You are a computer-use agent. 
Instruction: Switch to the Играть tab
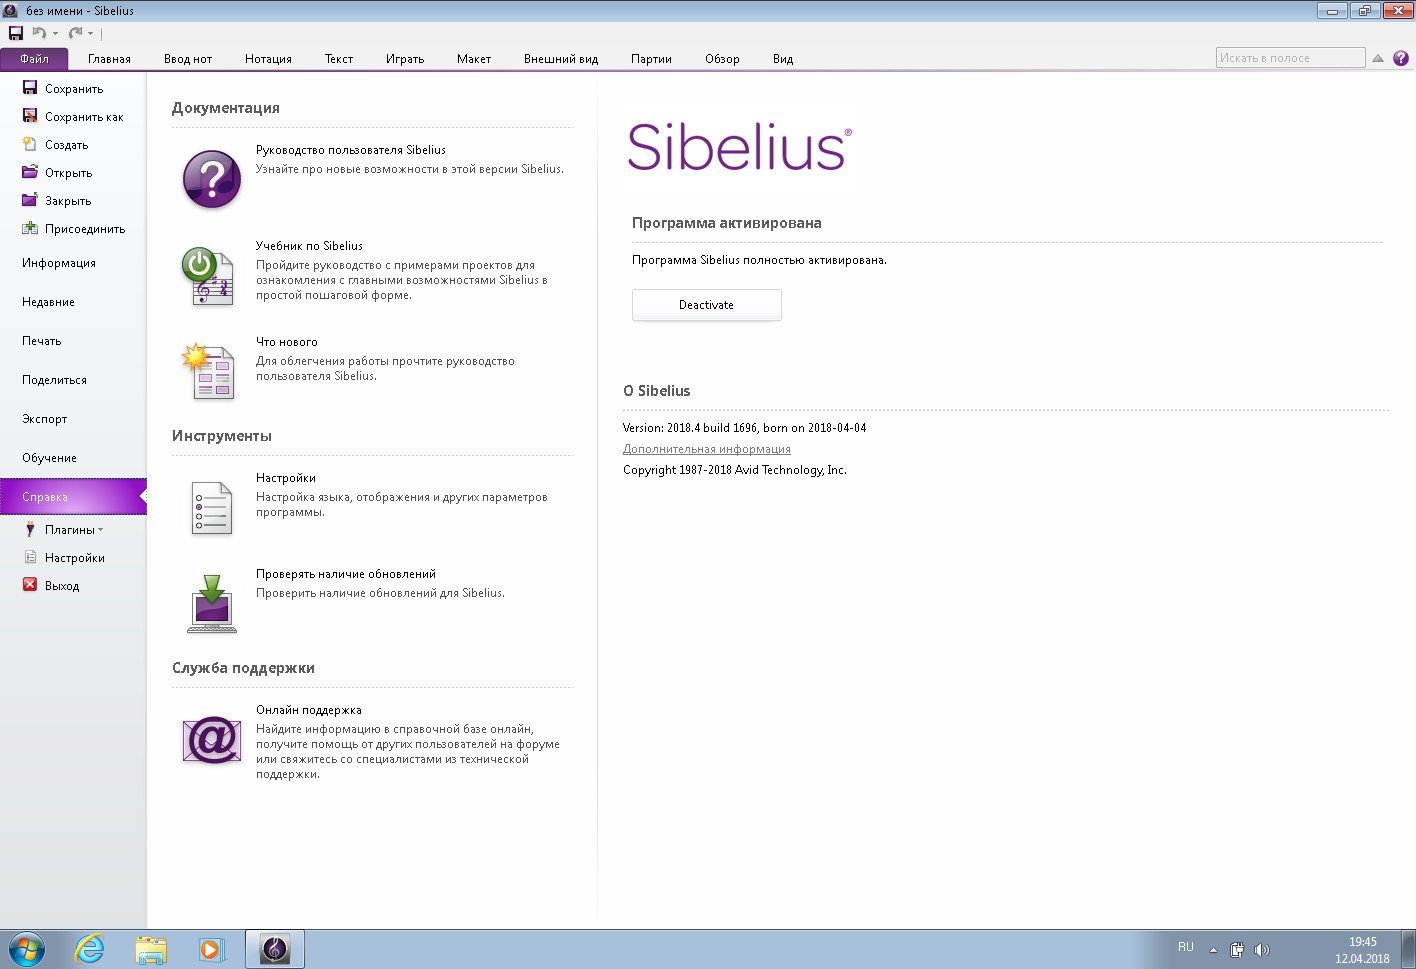pos(405,59)
